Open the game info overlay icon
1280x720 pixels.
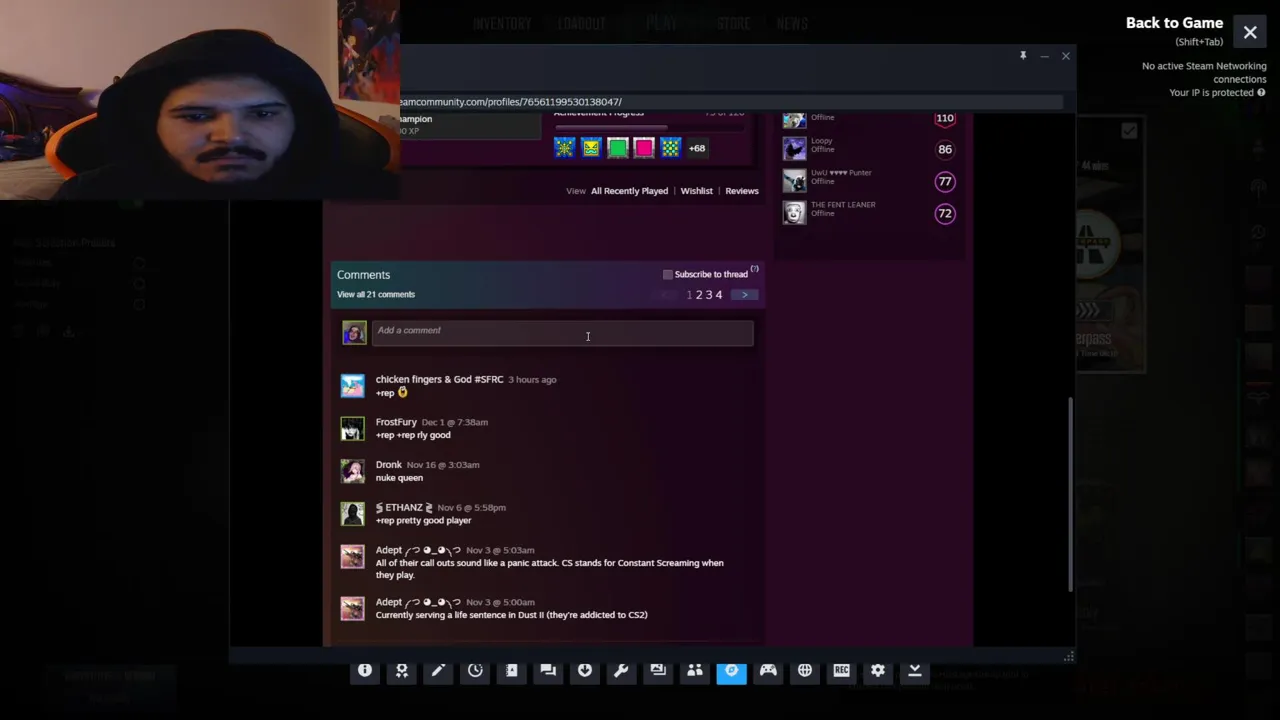(x=365, y=671)
